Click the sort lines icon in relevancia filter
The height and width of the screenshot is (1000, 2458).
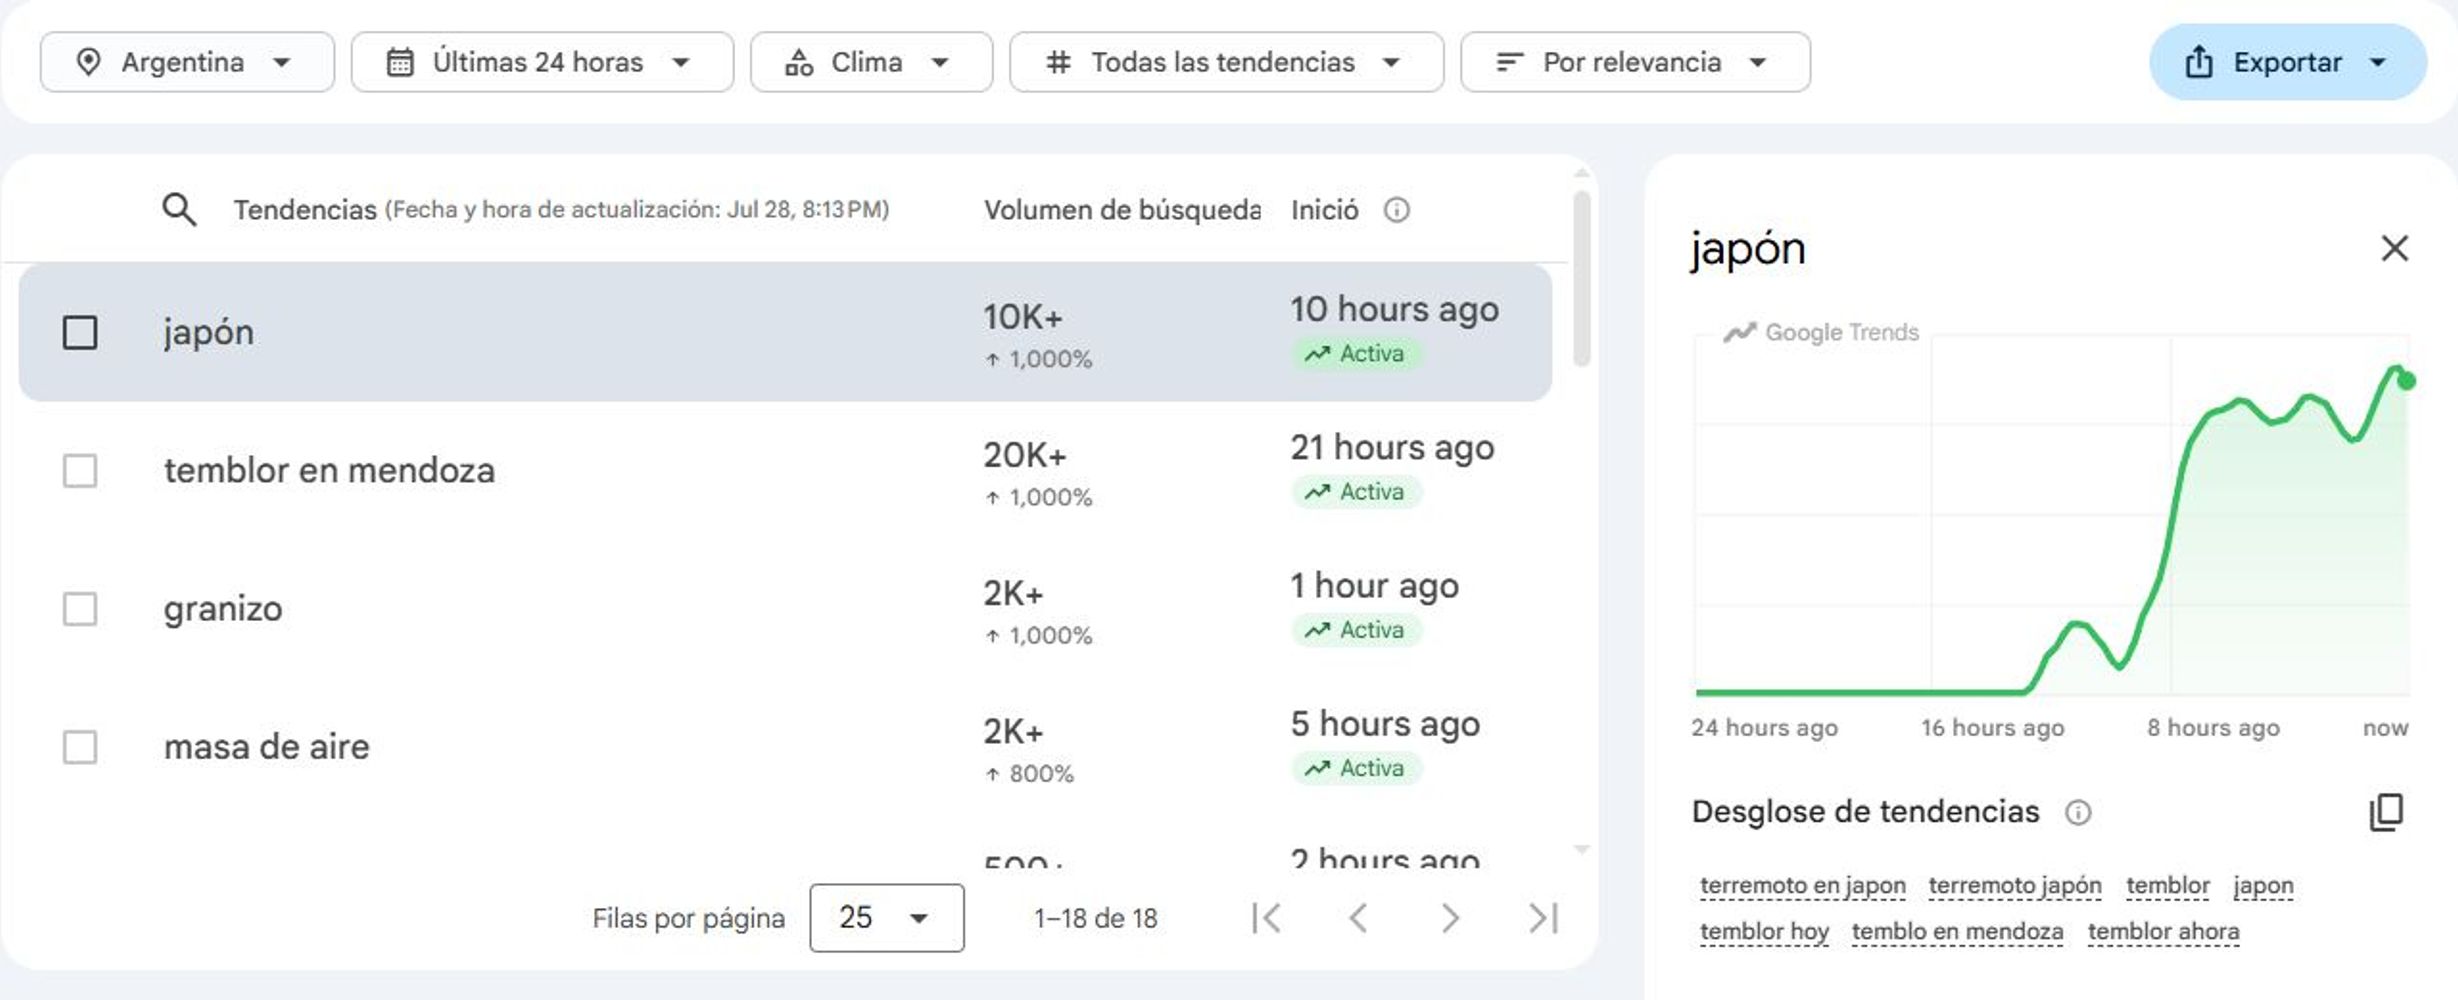tap(1509, 62)
